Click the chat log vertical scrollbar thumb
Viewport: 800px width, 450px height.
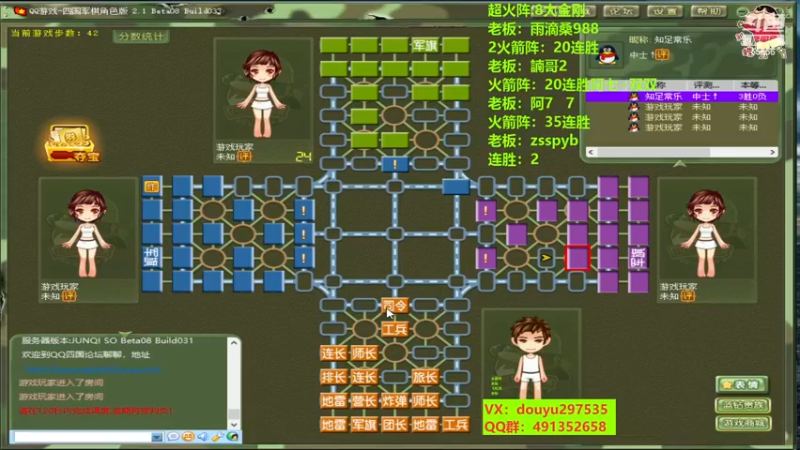pos(234,414)
